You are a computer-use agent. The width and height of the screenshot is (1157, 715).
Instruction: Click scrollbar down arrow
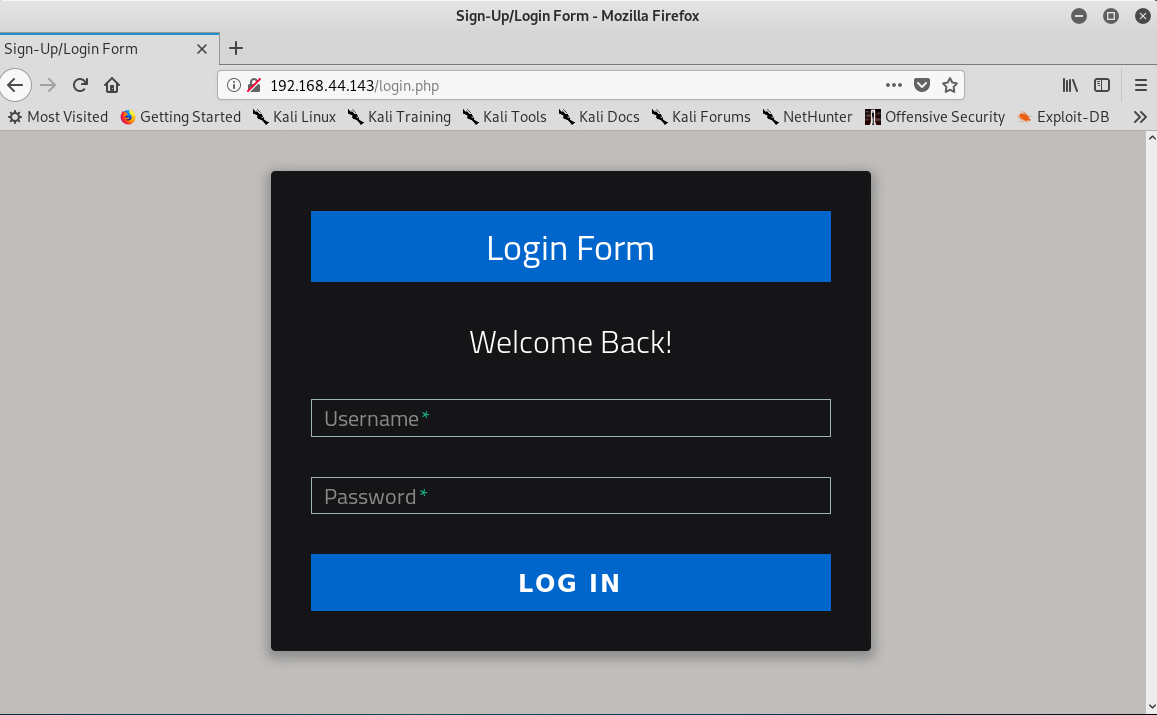[1151, 707]
